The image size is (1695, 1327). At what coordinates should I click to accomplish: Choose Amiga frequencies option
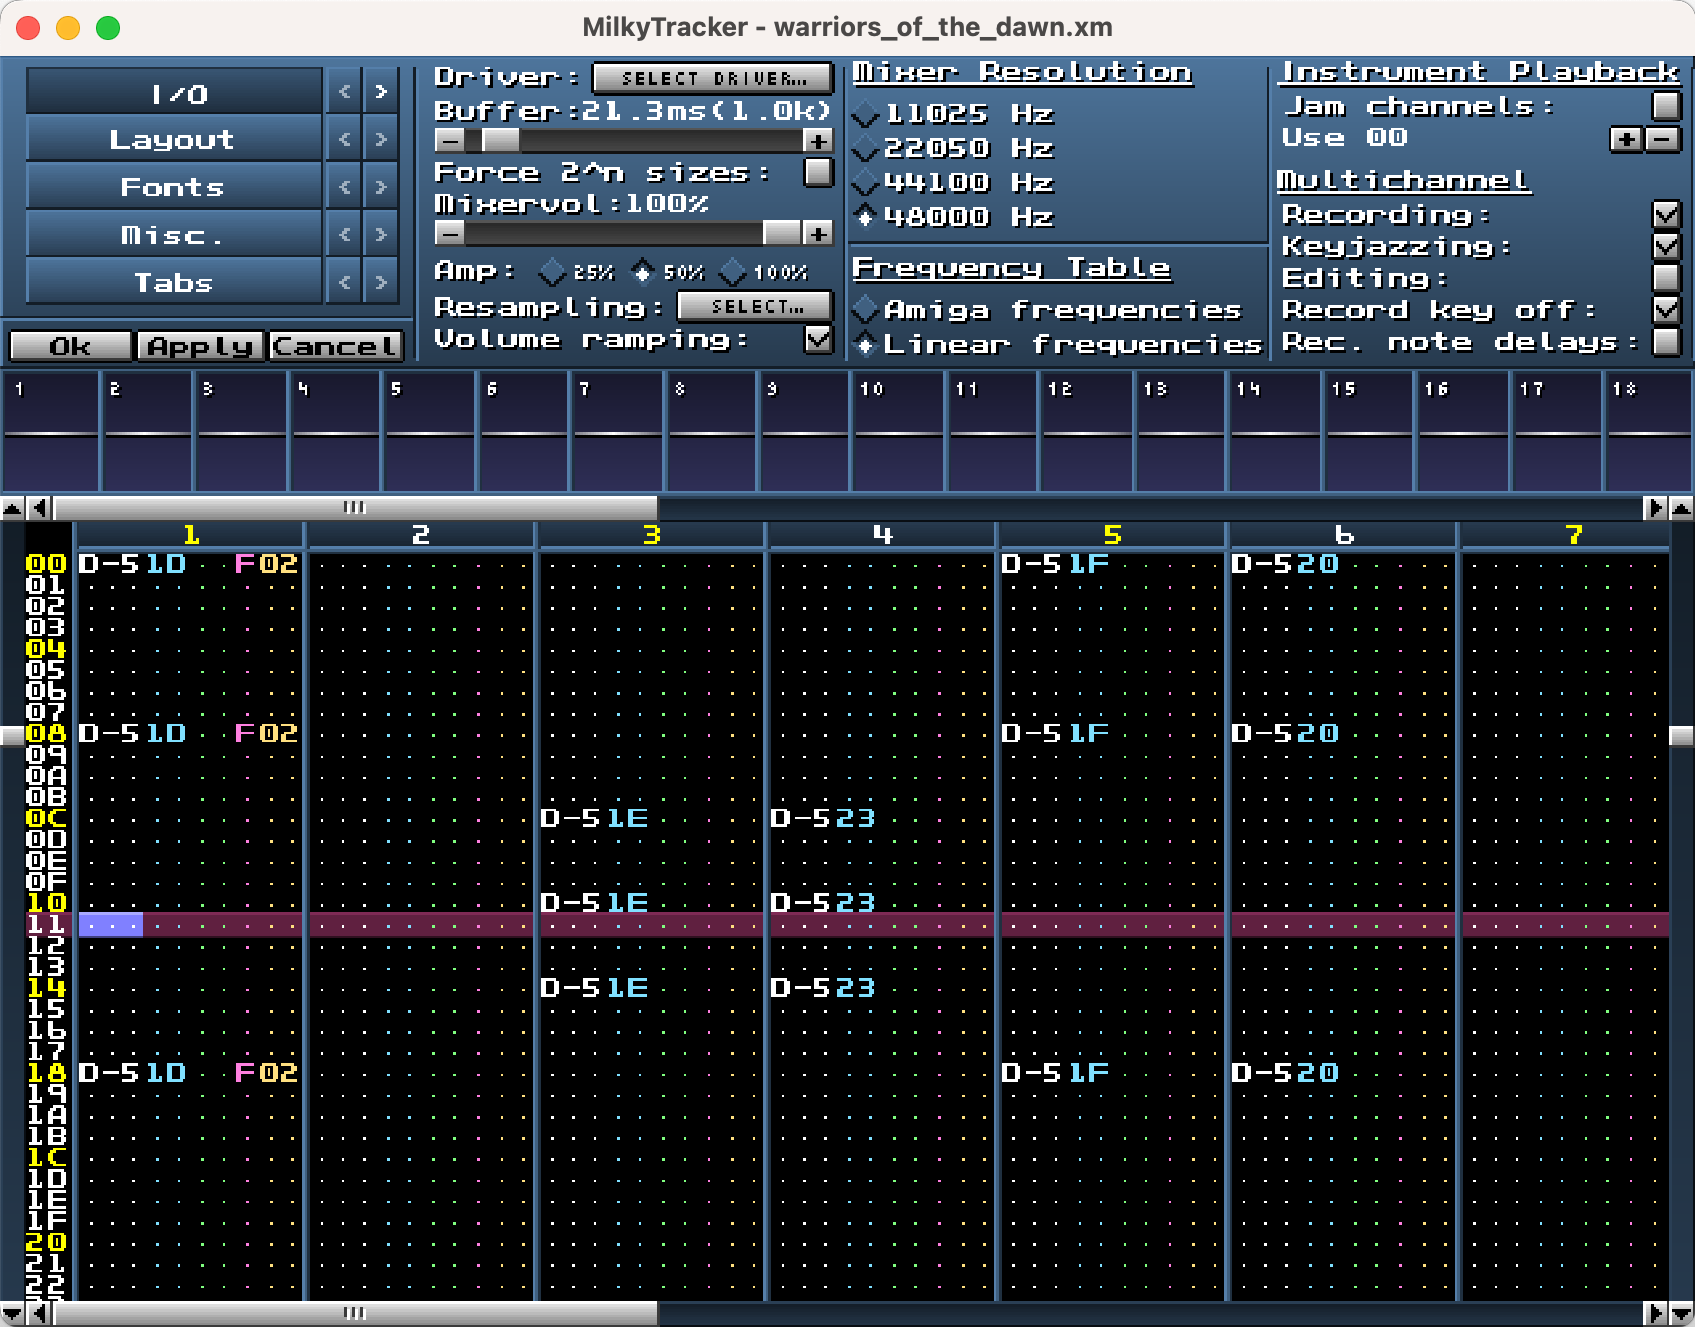tap(866, 310)
